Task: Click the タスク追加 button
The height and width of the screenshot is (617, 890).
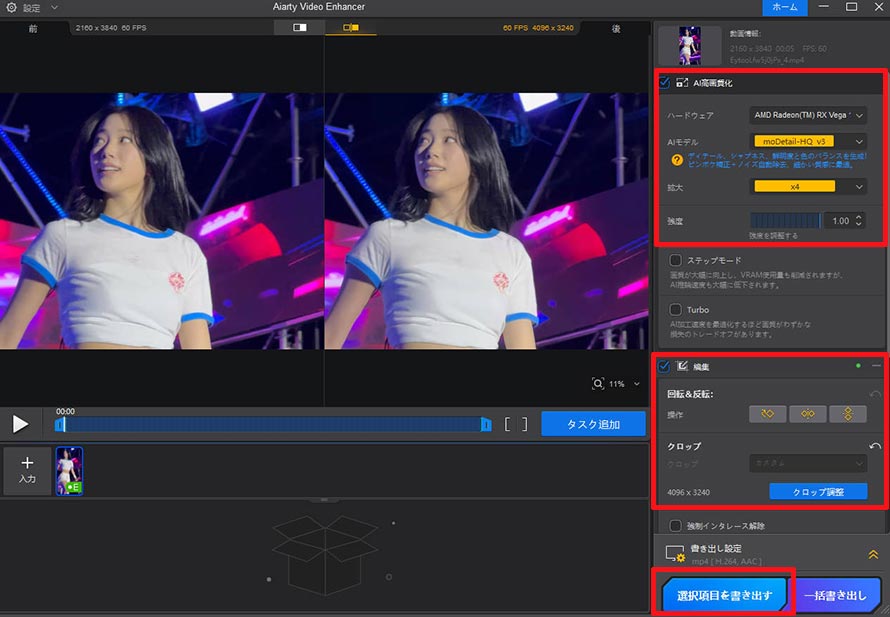Action: pos(593,424)
